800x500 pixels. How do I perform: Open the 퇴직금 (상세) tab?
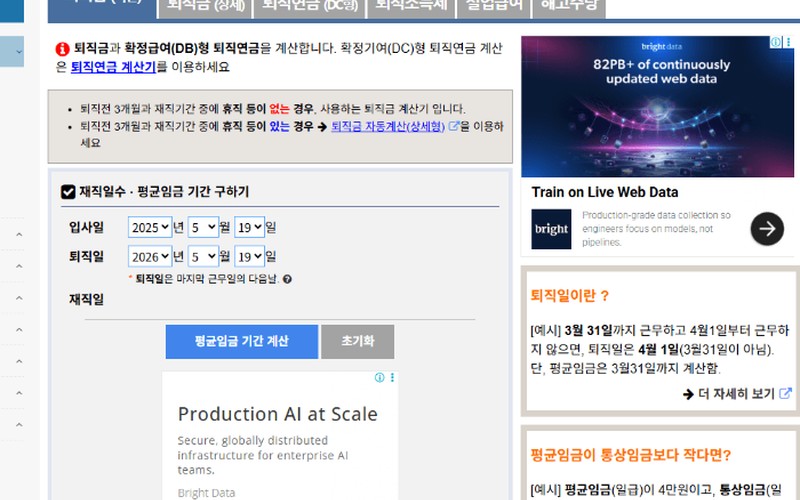(x=205, y=7)
